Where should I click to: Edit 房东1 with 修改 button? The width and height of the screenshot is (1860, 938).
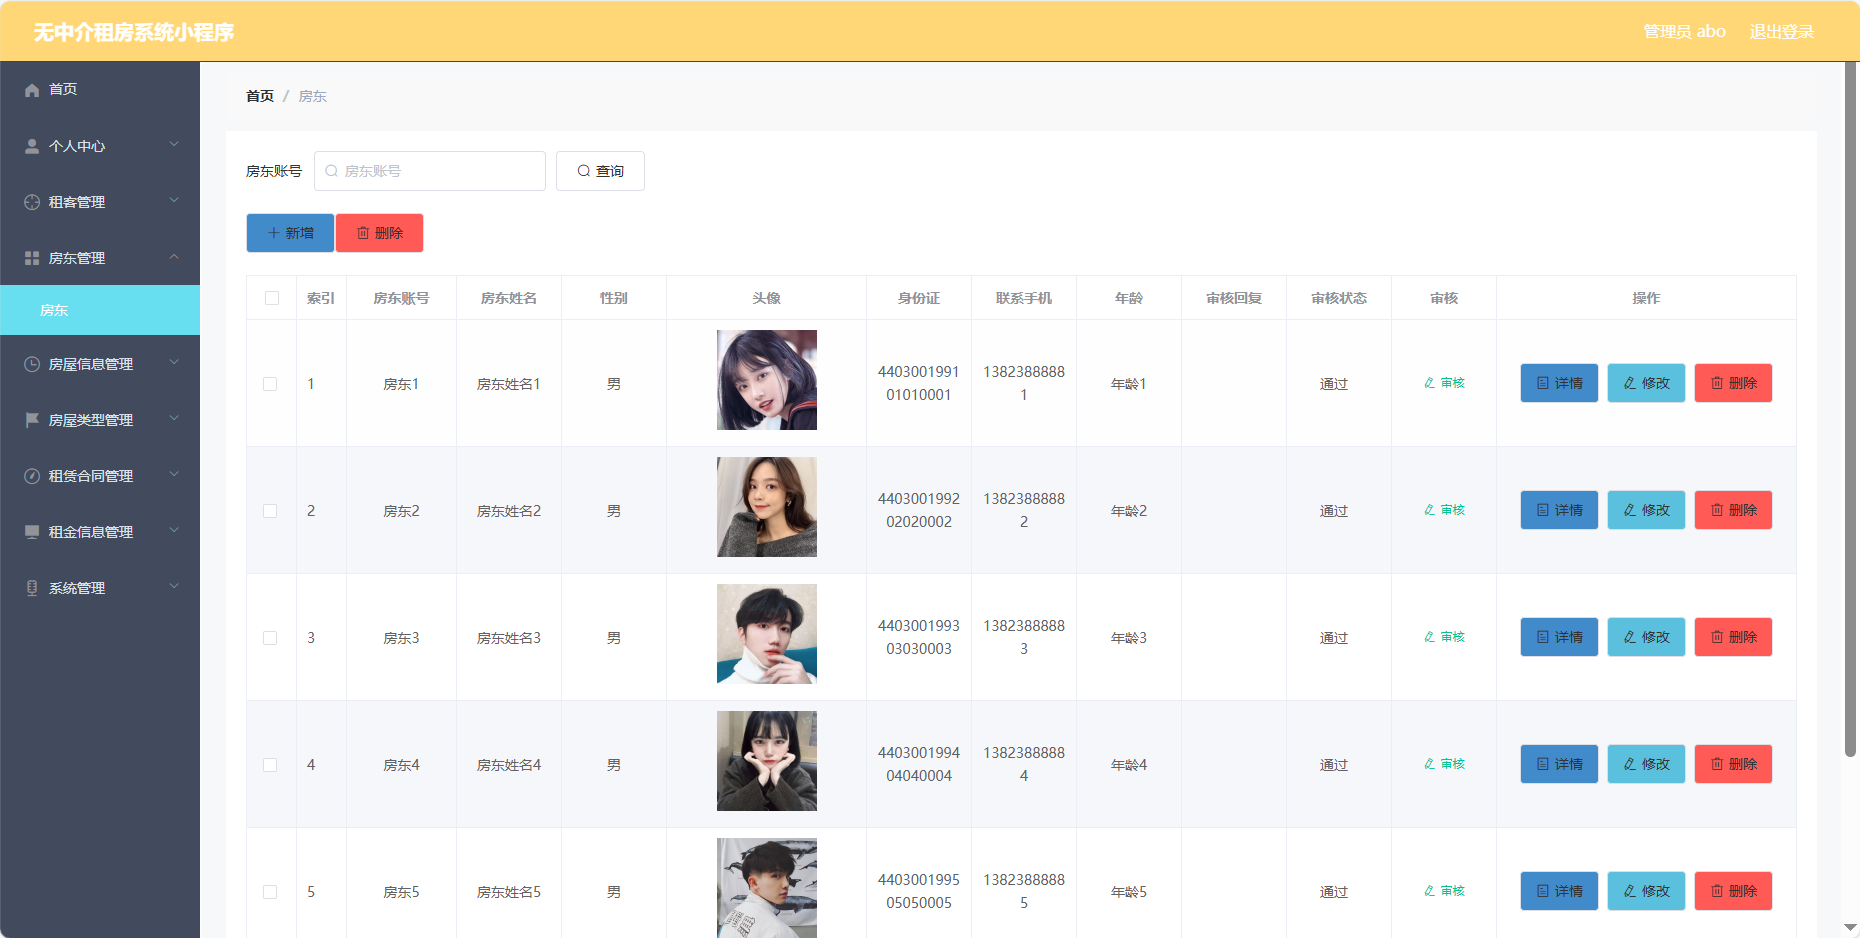(1646, 383)
